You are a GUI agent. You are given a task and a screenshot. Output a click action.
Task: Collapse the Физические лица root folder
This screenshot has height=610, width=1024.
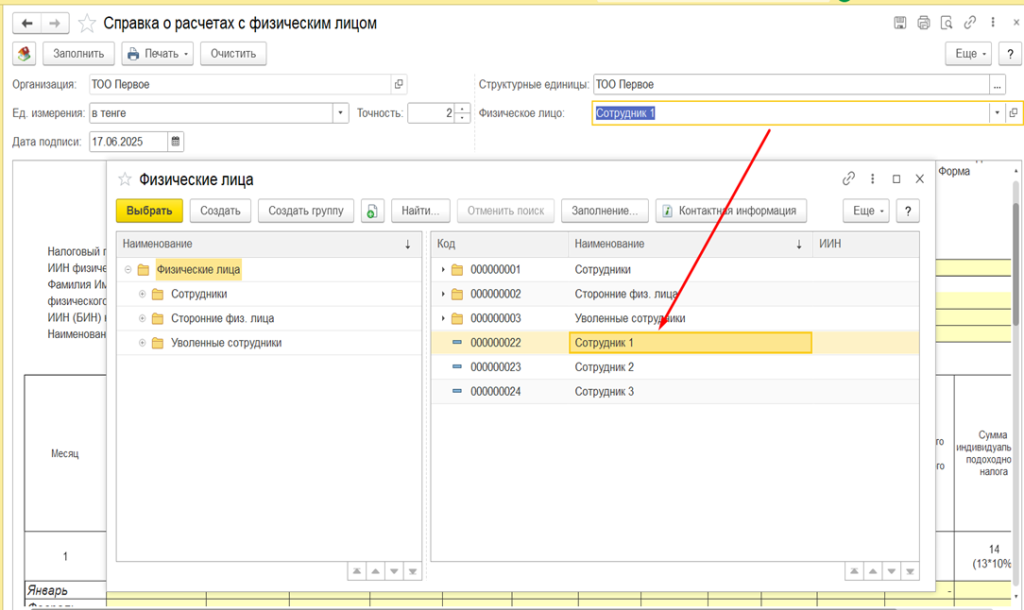point(128,269)
